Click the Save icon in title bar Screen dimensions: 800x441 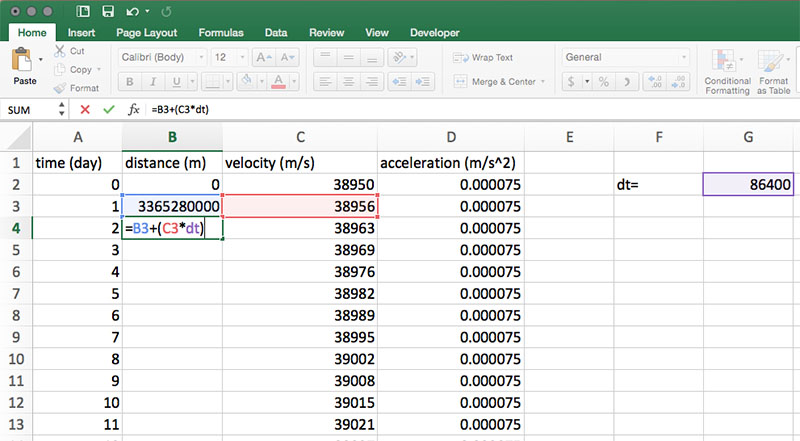[108, 12]
